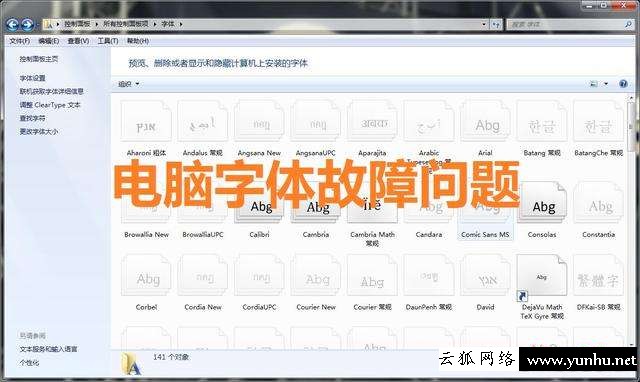Viewport: 640px width, 382px height.
Task: Select the BrowalliaUPC font label
Action: 202,235
